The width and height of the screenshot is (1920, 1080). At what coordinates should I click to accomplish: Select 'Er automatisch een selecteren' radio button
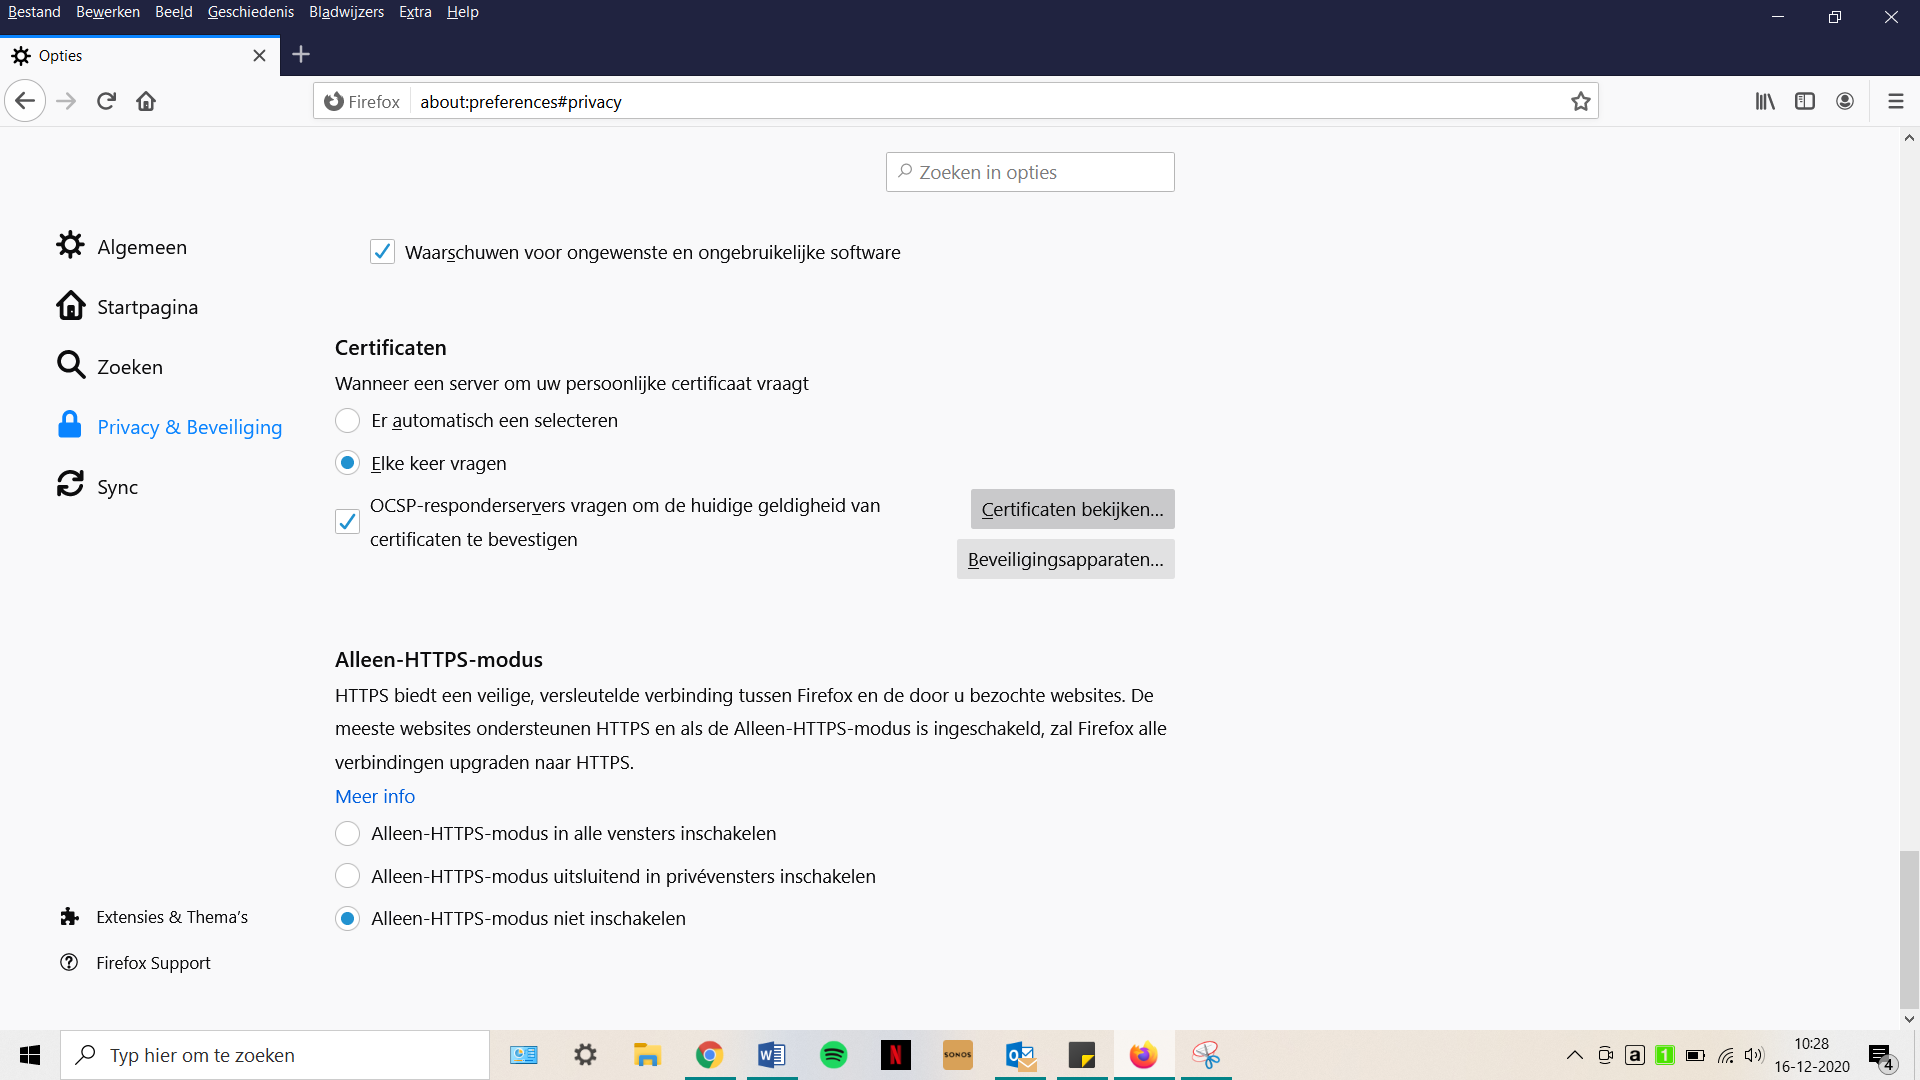point(347,421)
